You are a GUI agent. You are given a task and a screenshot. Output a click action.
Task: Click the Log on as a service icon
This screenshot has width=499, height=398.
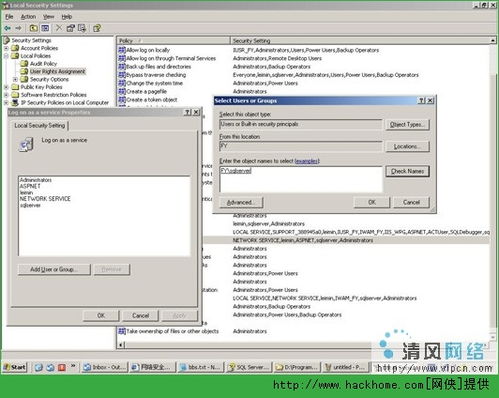coord(26,145)
